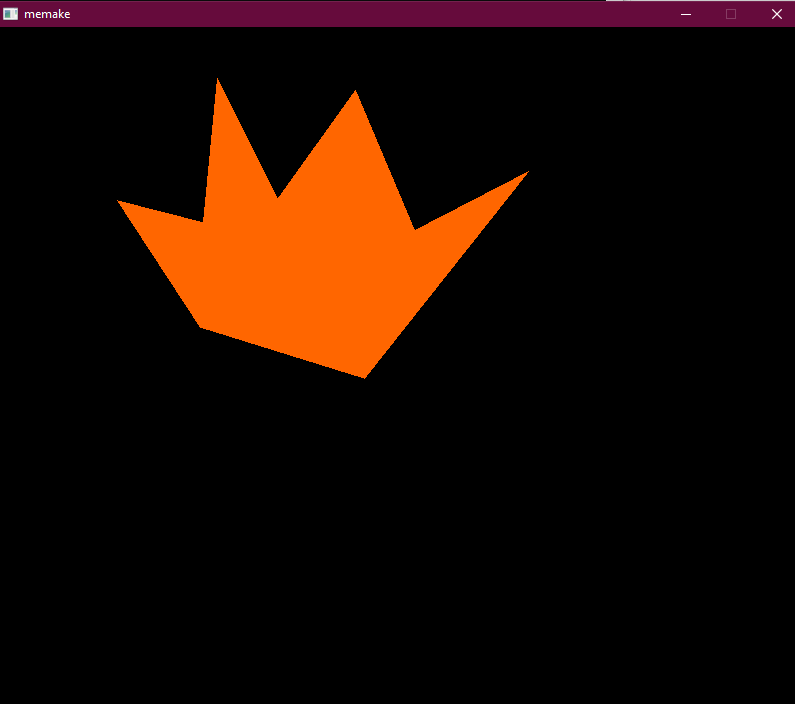Click the memake window app icon
Viewport: 795px width, 704px height.
10,14
